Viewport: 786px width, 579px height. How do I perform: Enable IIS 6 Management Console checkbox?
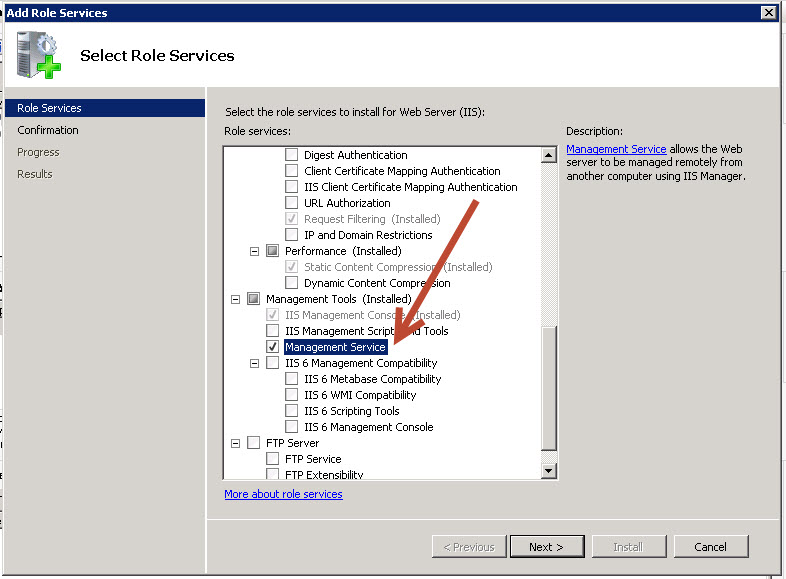coord(291,427)
